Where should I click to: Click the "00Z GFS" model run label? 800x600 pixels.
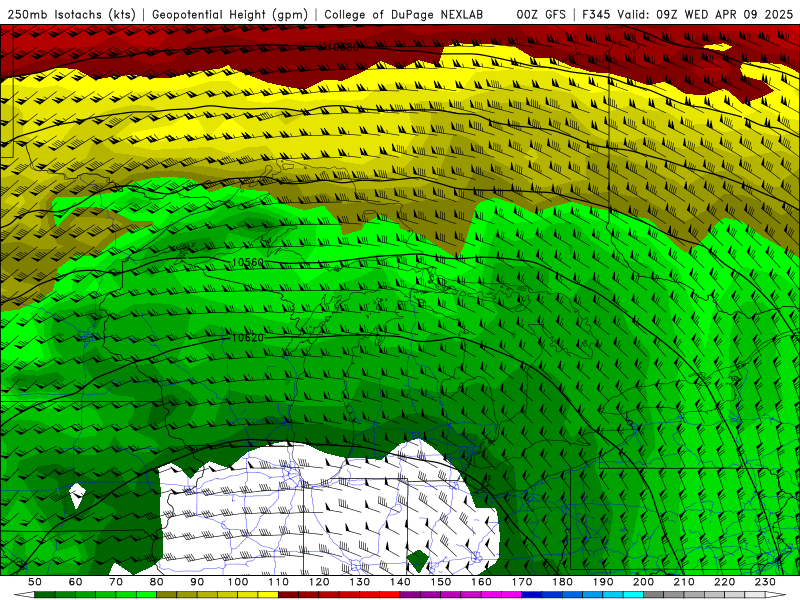pyautogui.click(x=541, y=14)
